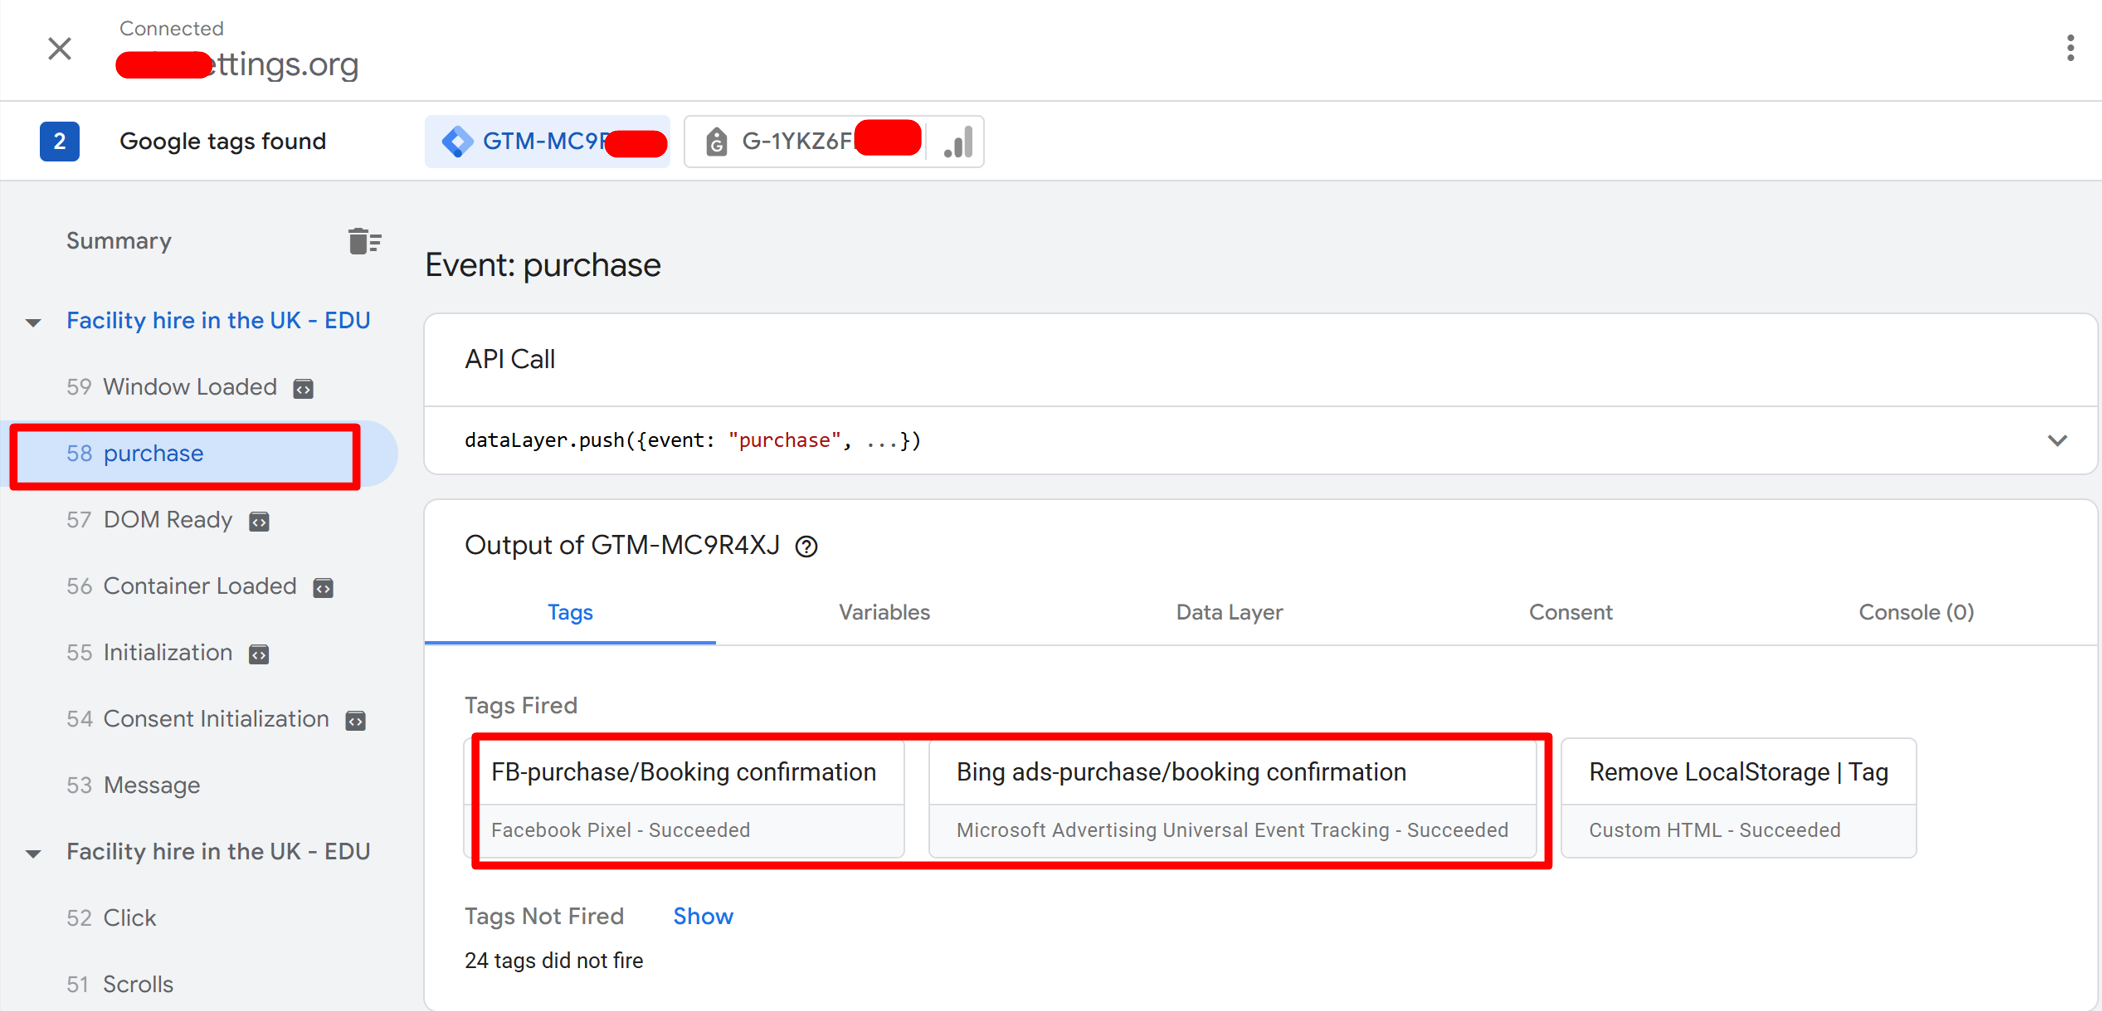
Task: Switch to the Variables tab
Action: pos(883,612)
